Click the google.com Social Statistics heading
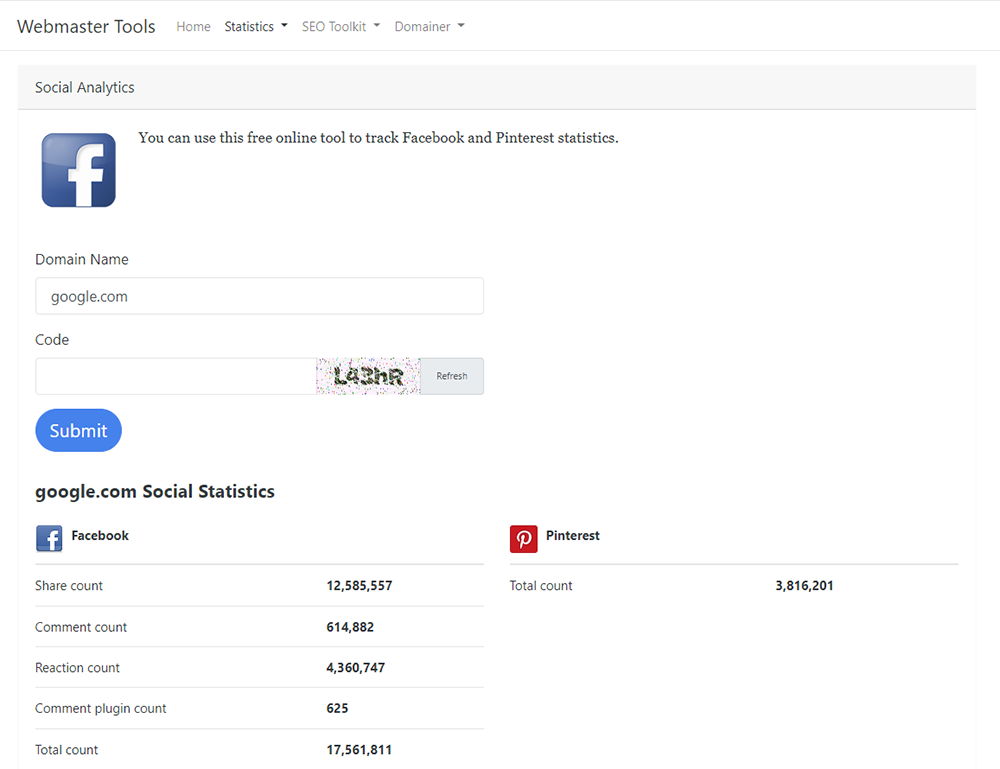 click(x=155, y=492)
